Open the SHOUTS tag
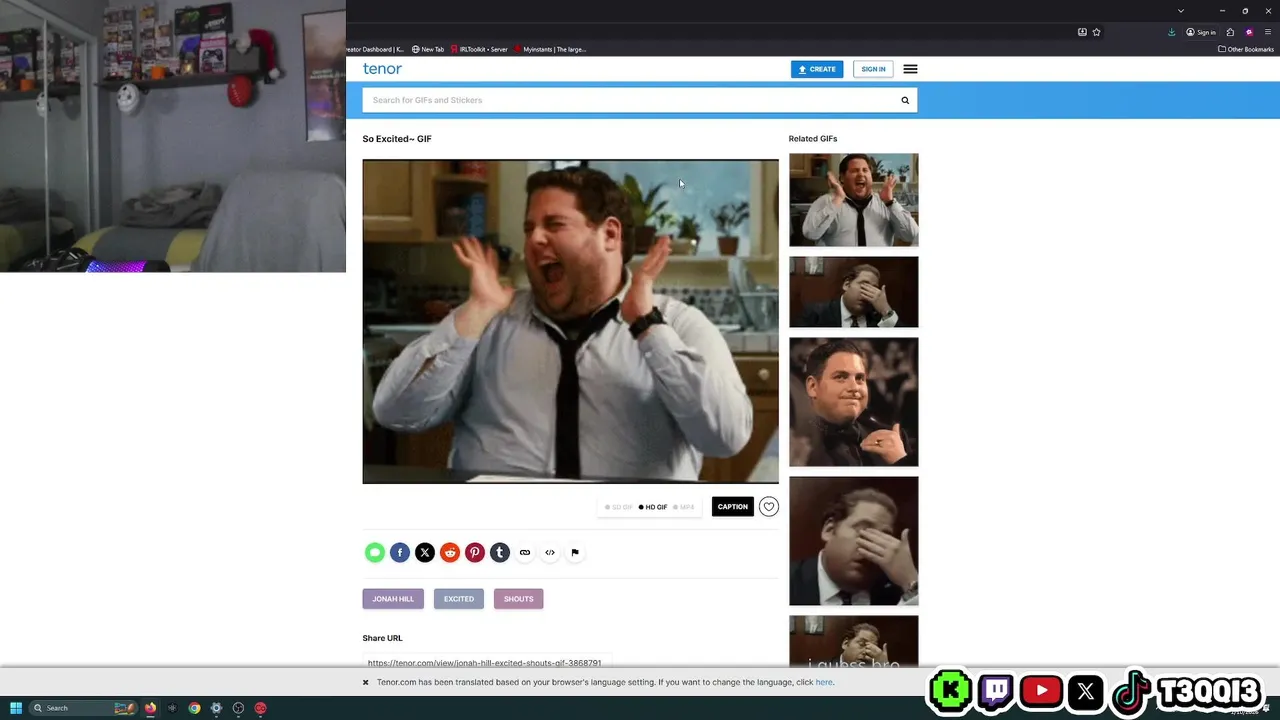 pyautogui.click(x=518, y=599)
